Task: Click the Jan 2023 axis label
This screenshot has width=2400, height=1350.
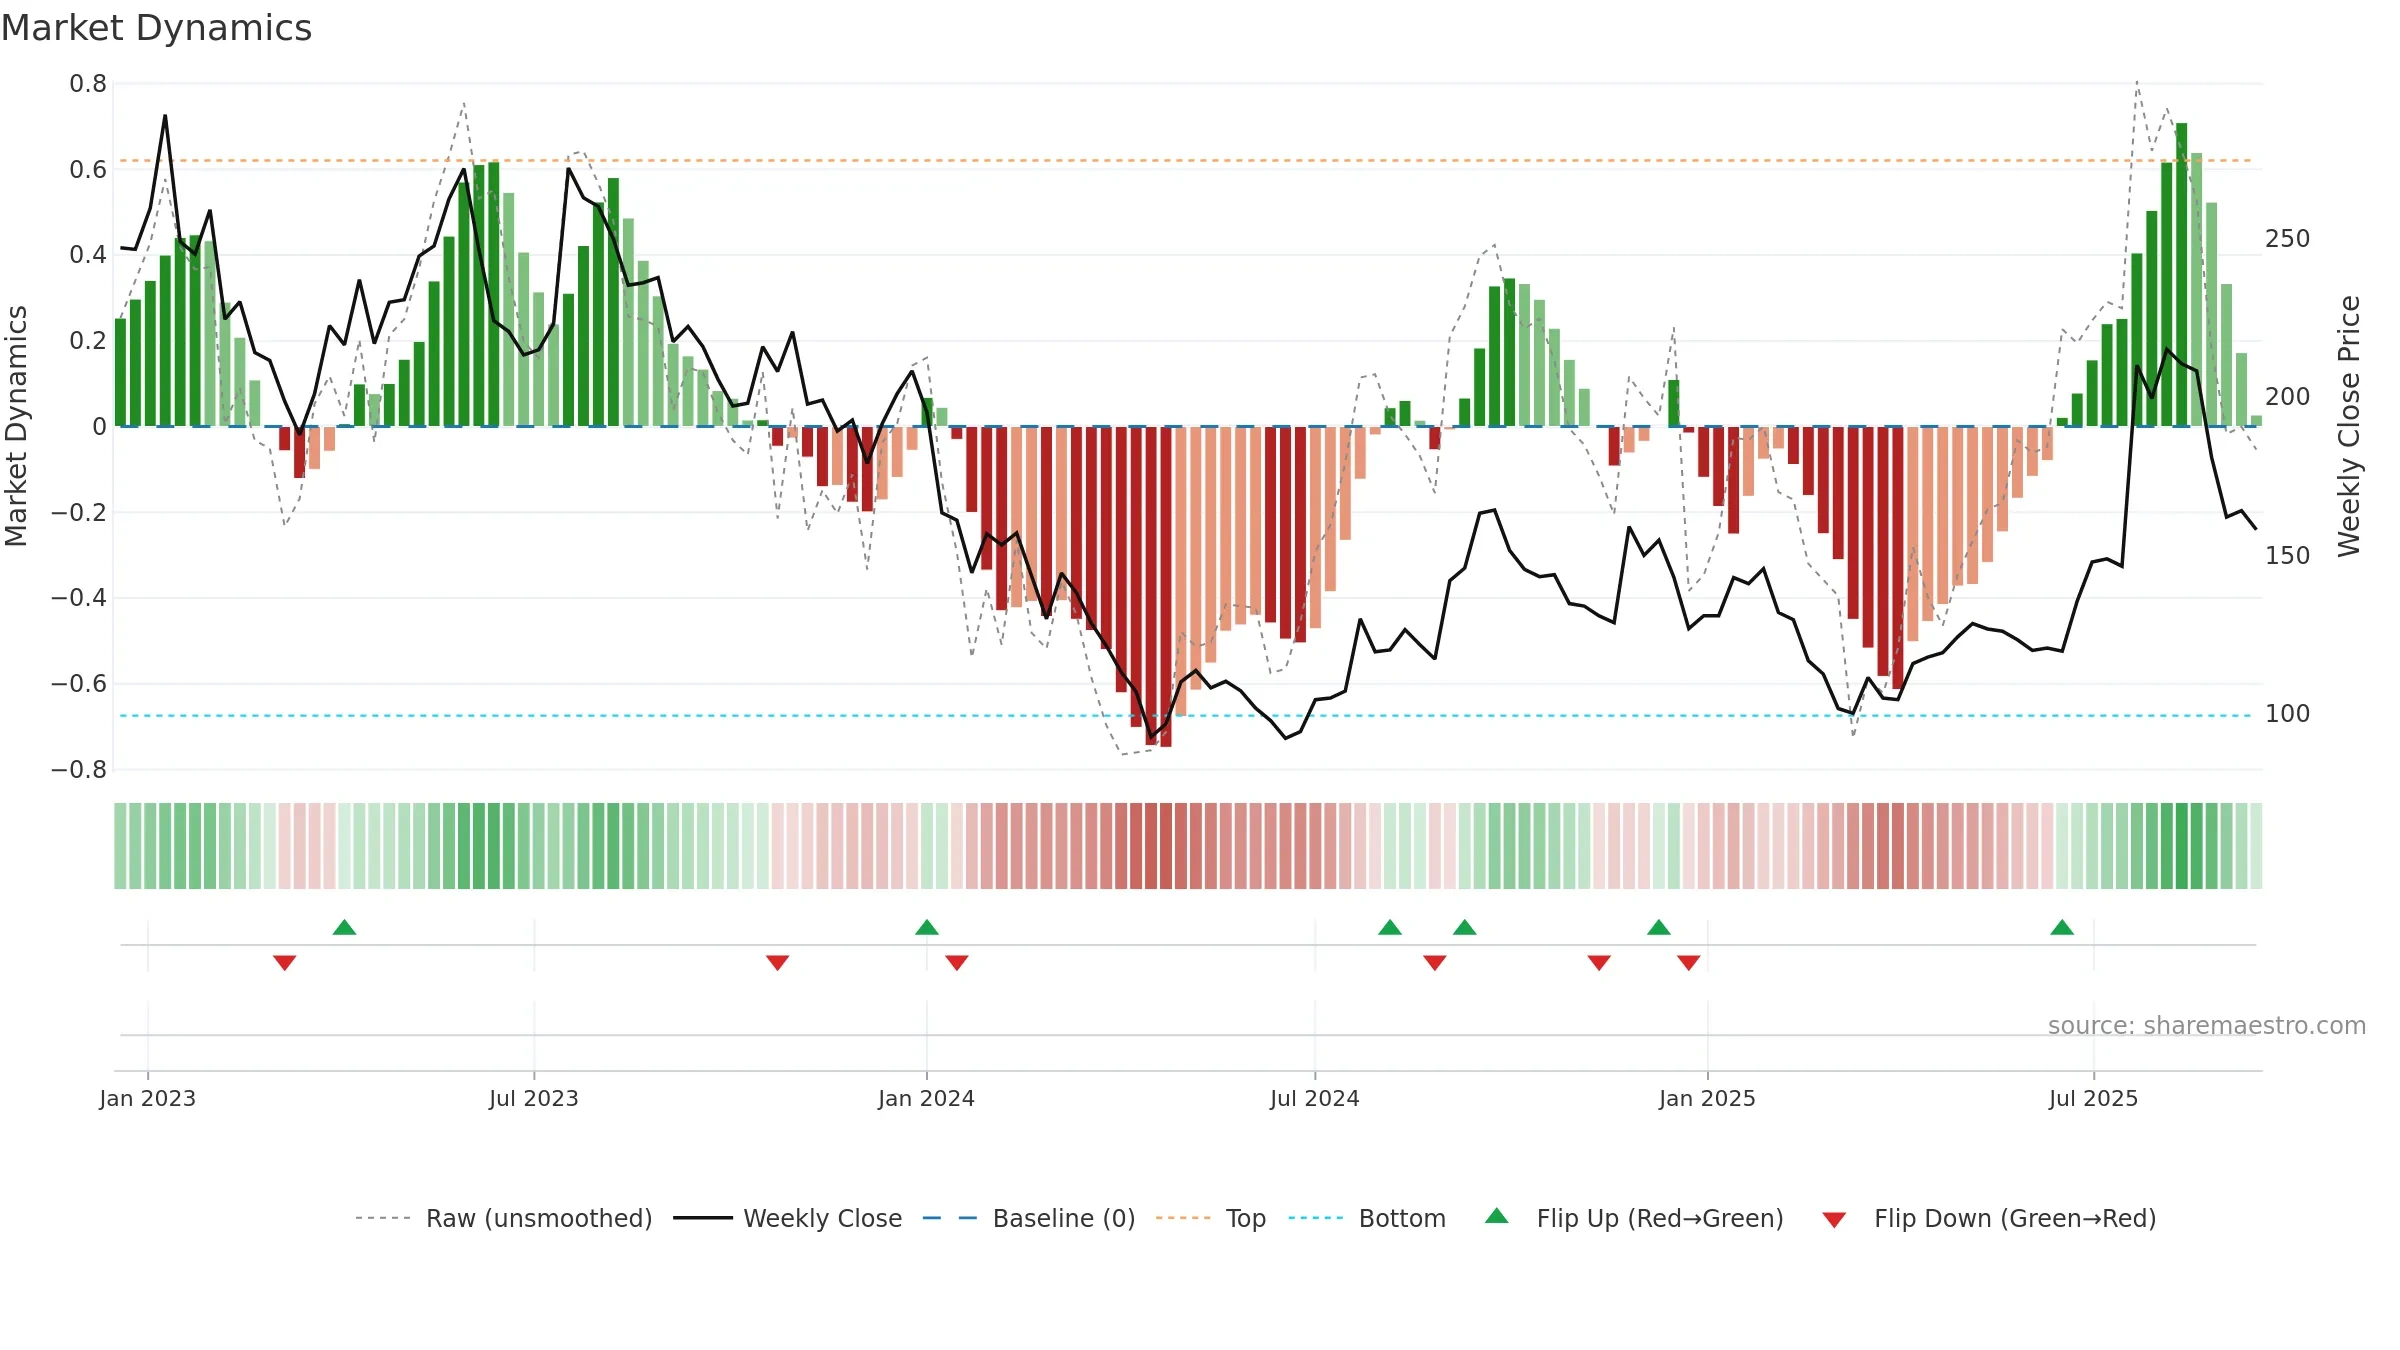Action: tap(148, 1098)
